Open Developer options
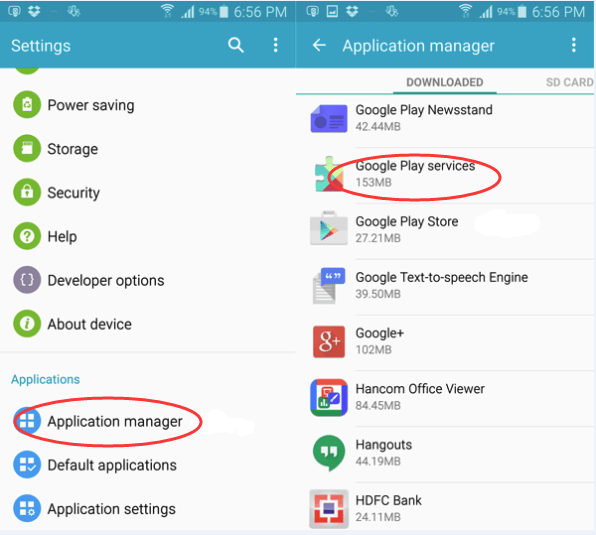The image size is (596, 535). [x=148, y=280]
